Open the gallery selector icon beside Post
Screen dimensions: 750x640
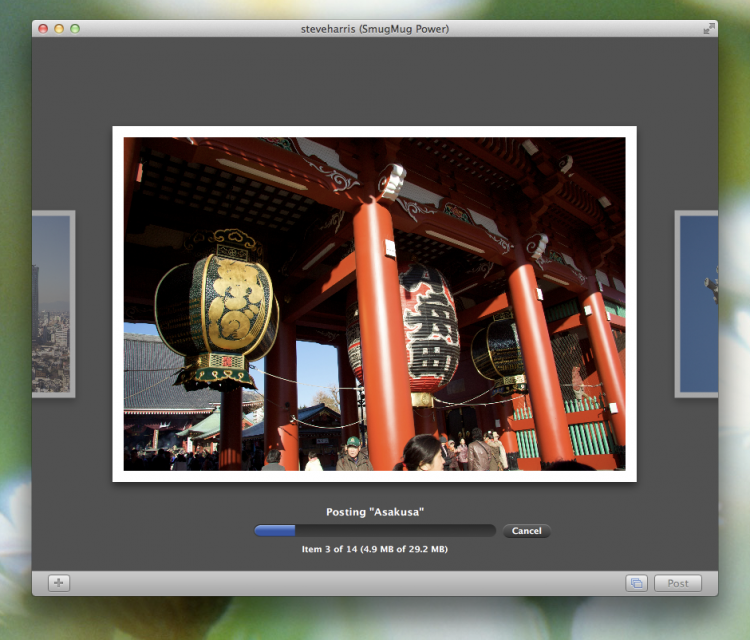coord(636,583)
